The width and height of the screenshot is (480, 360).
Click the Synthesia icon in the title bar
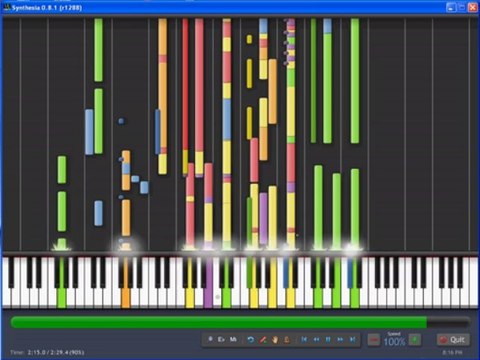pos(7,7)
